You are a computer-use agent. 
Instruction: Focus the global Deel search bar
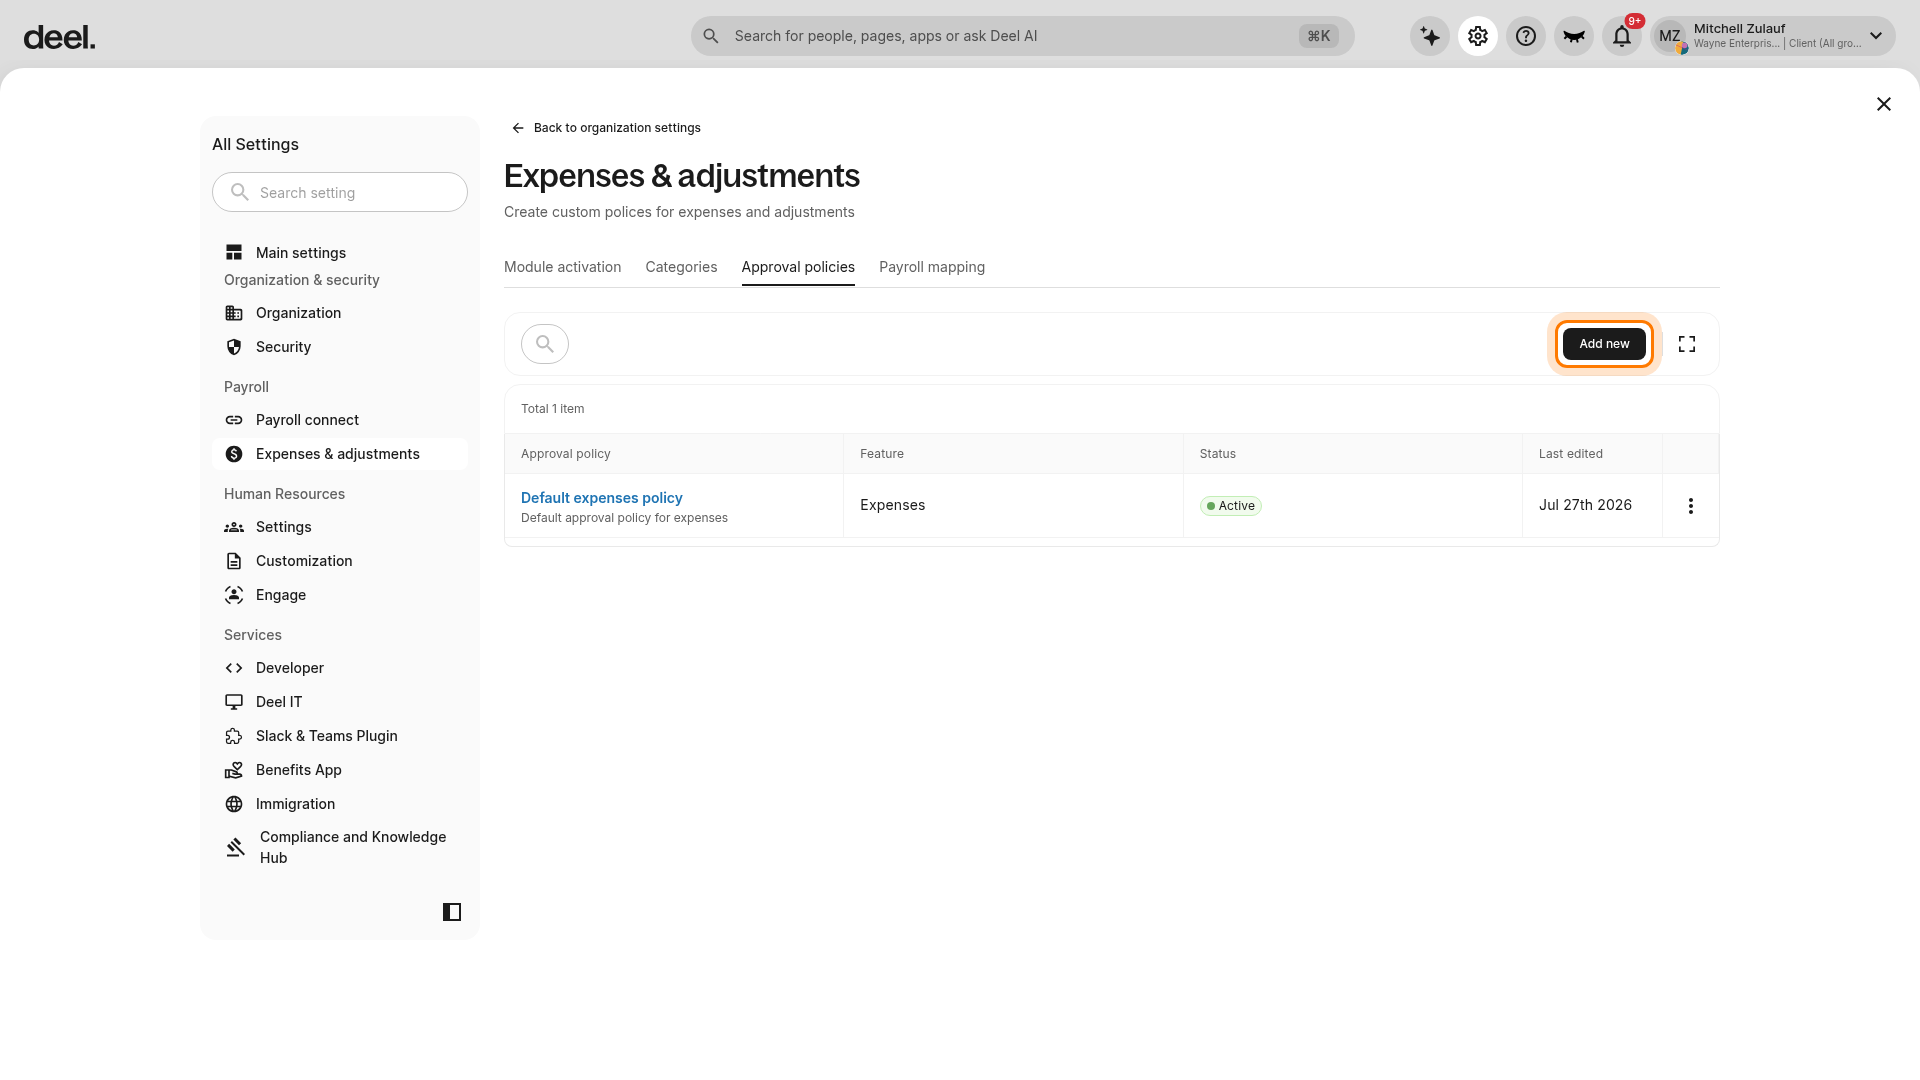(1022, 36)
